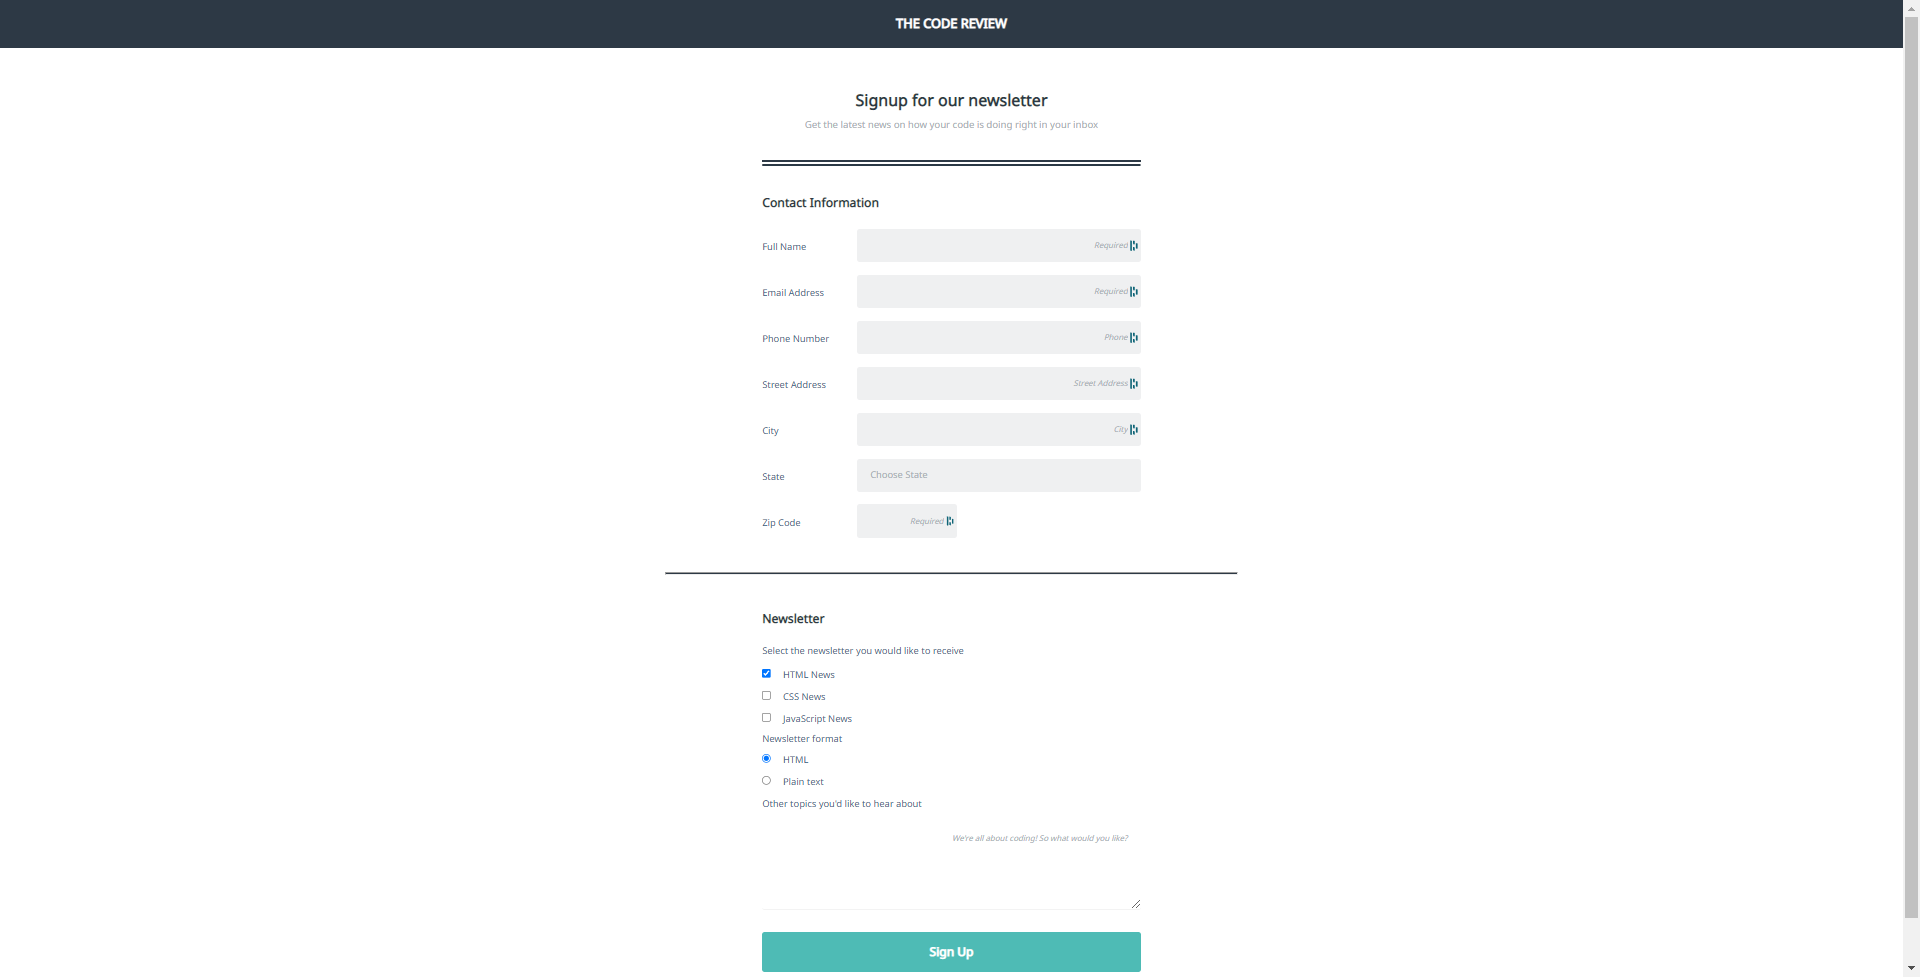Screen dimensions: 1920x977
Task: Click the marker icon inside City field
Action: click(1132, 429)
